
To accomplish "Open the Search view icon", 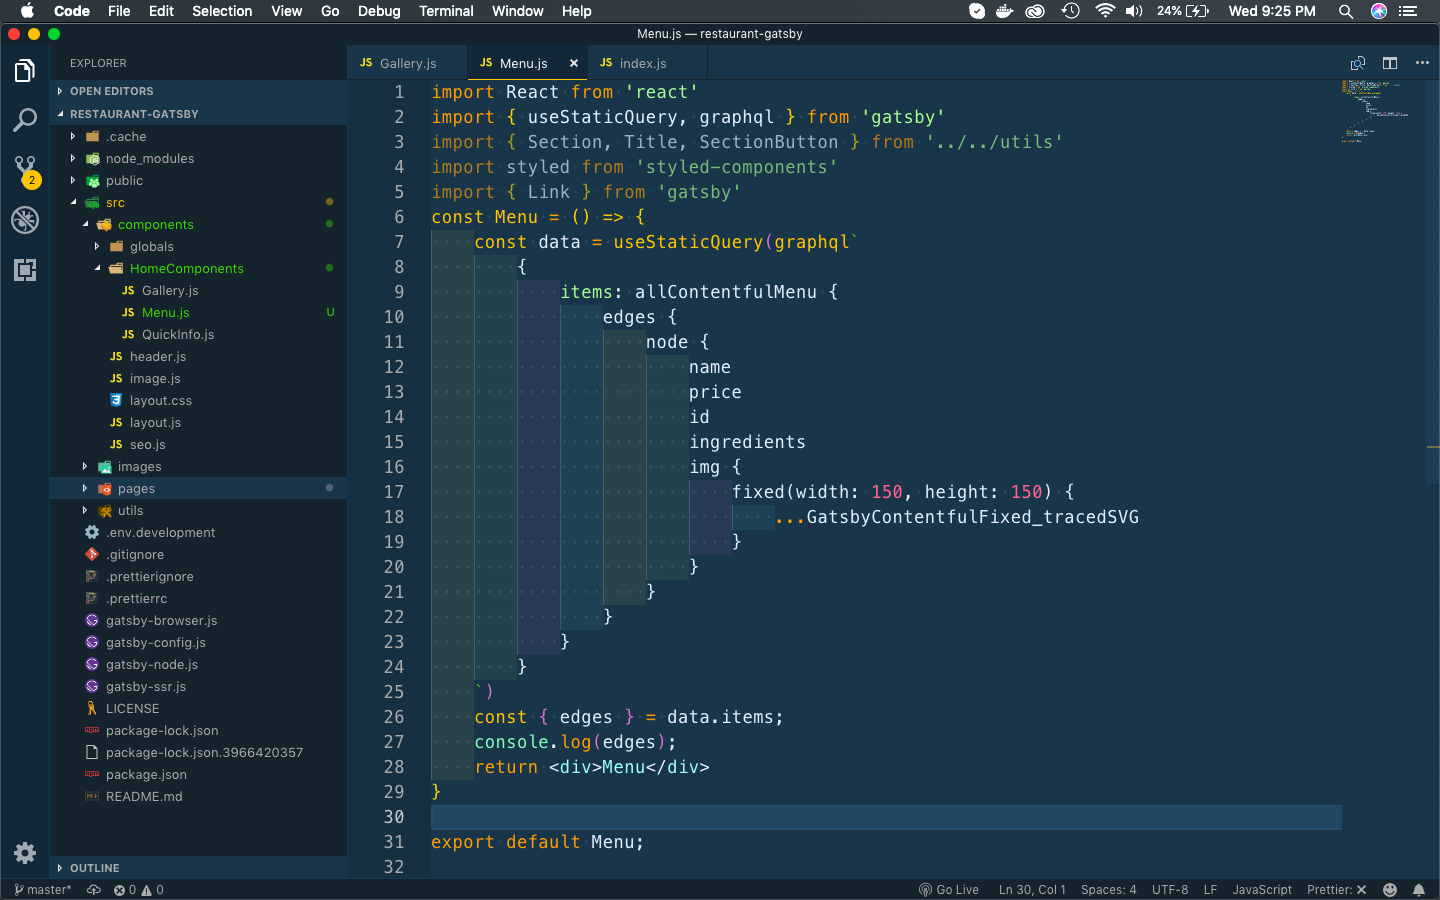I will [25, 120].
